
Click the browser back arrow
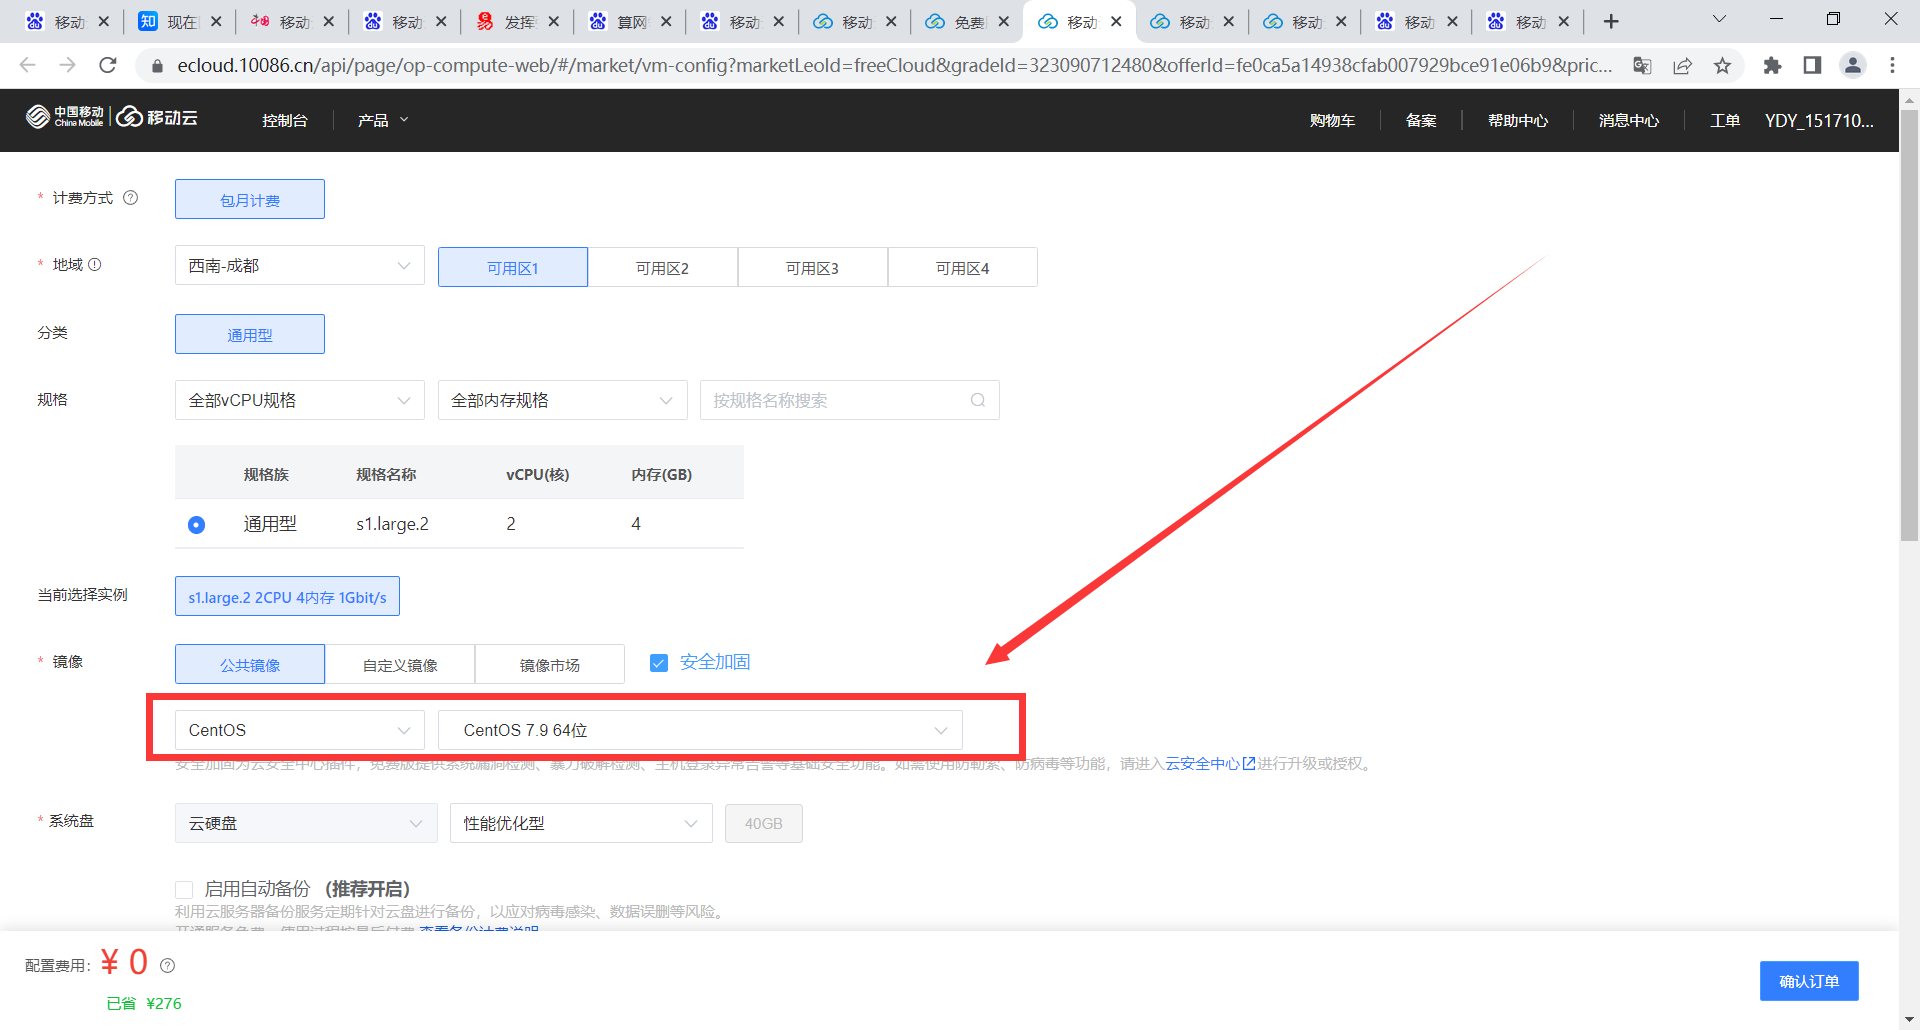[27, 65]
